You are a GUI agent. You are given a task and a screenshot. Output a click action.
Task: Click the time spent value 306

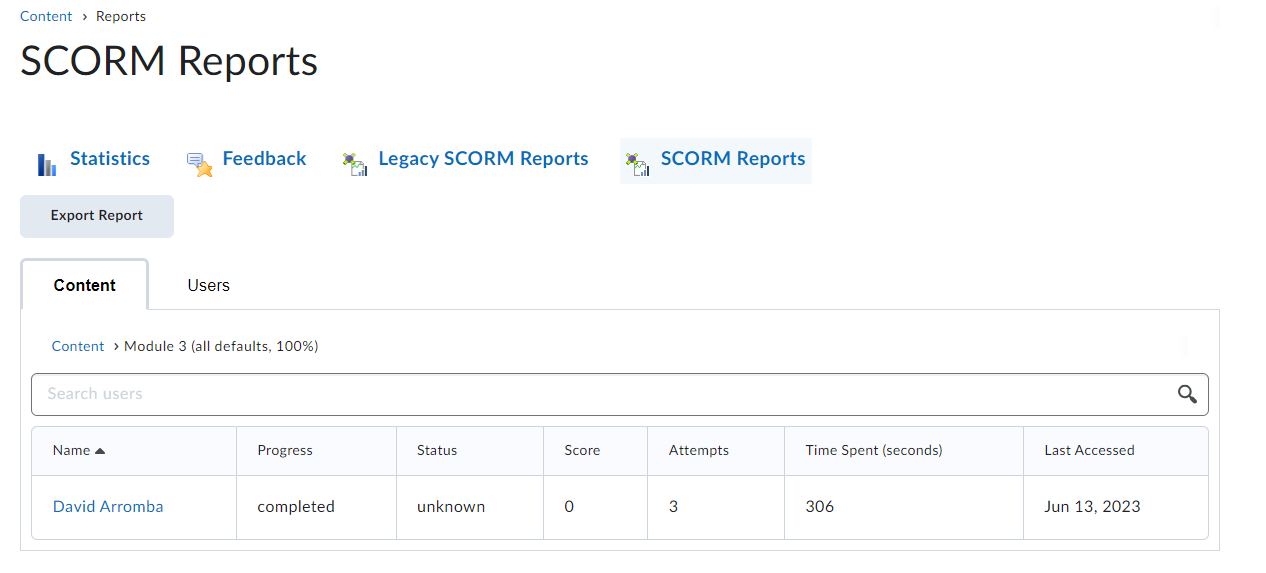point(820,507)
